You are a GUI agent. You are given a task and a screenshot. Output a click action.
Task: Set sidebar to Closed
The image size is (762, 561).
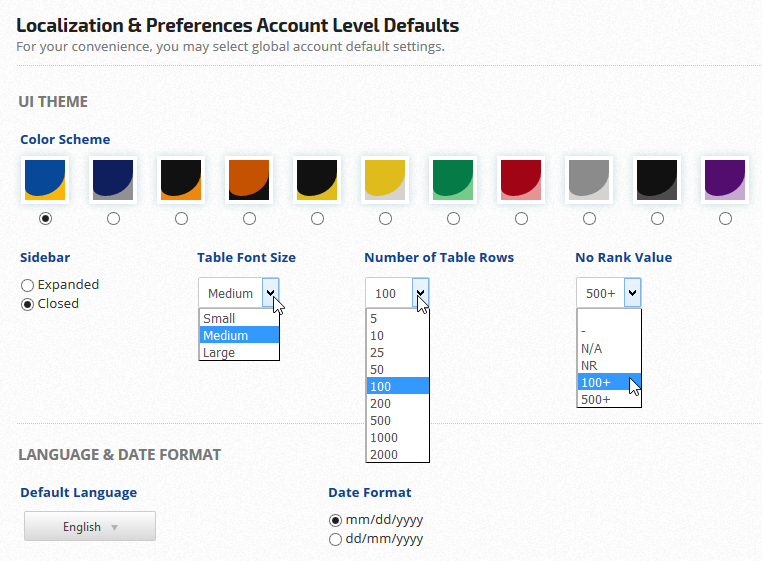point(28,304)
